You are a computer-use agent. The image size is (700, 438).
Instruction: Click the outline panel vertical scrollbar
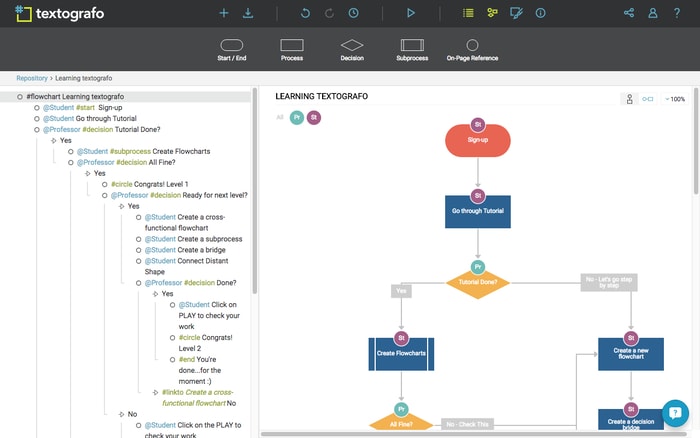(x=255, y=191)
